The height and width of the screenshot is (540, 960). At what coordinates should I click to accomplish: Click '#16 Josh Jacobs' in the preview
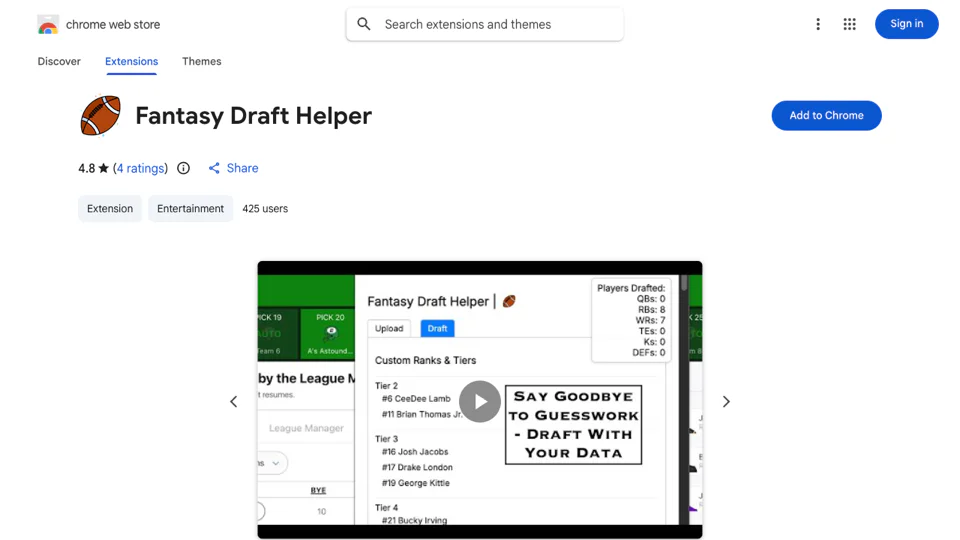(x=414, y=452)
